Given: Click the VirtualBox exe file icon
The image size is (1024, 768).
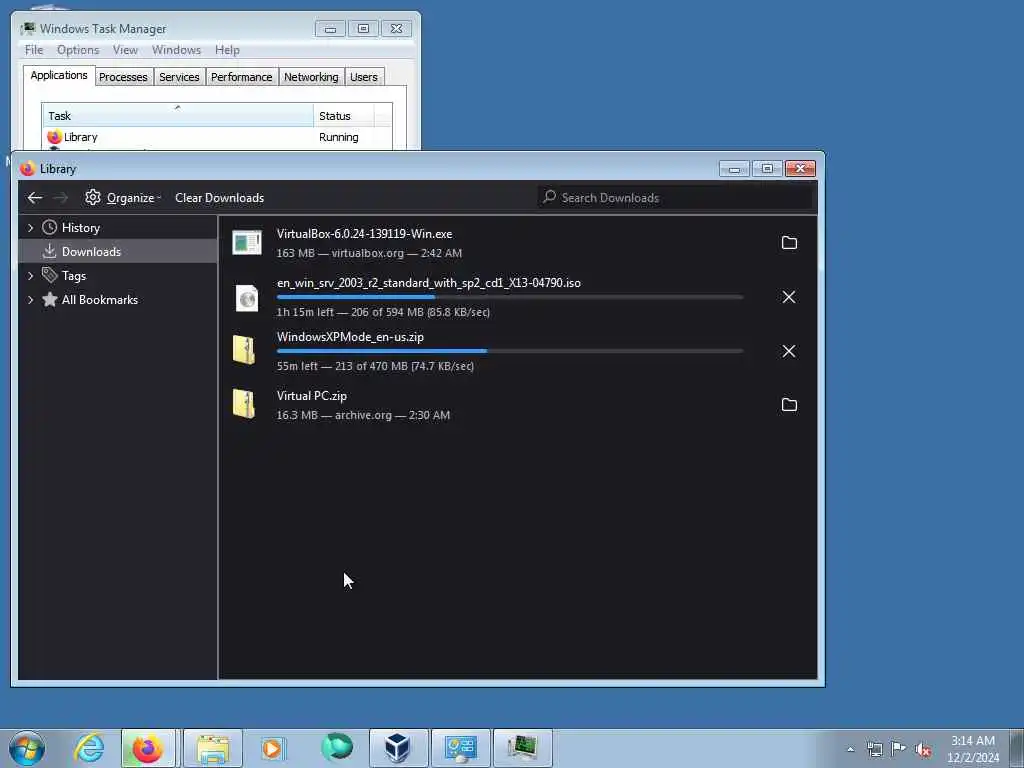Looking at the screenshot, I should (x=247, y=243).
